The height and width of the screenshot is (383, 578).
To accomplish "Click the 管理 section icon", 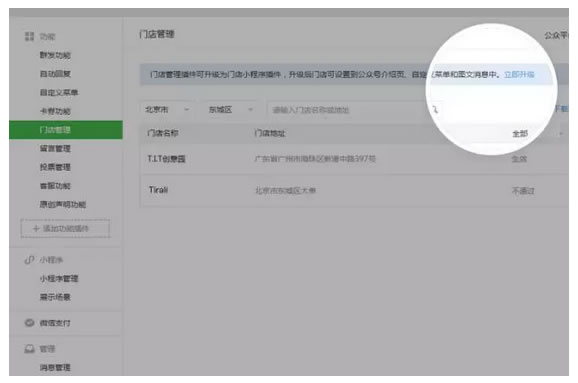I will coord(29,349).
